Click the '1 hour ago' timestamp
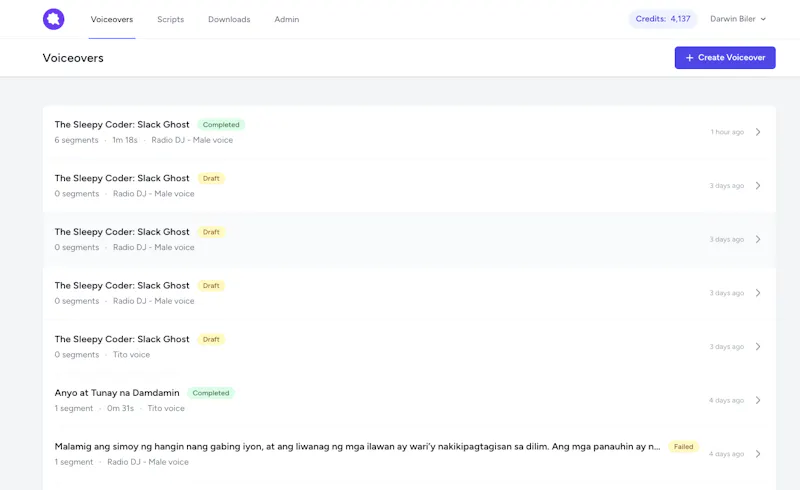This screenshot has height=490, width=800. 727,132
